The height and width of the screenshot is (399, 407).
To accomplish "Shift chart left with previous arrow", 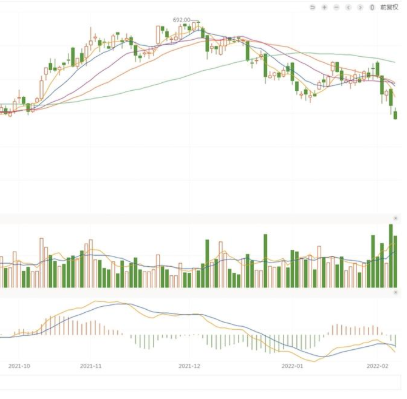I will (x=348, y=7).
